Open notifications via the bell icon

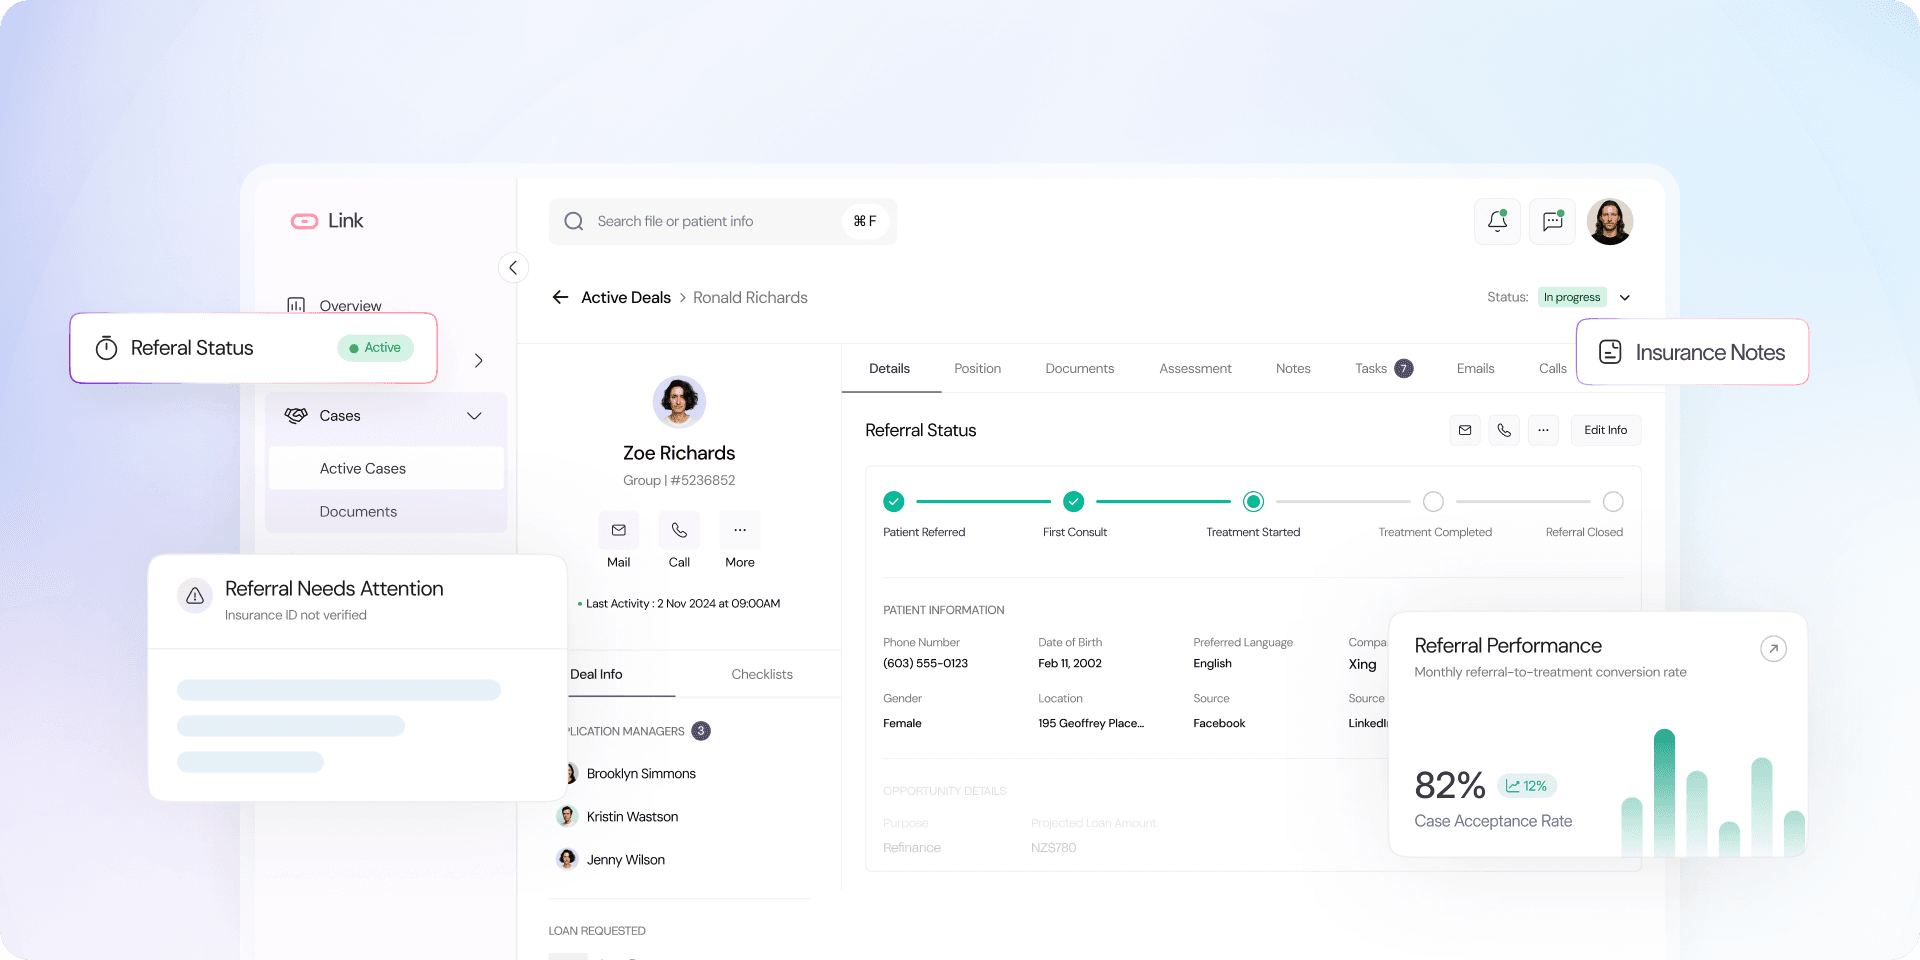click(x=1497, y=221)
